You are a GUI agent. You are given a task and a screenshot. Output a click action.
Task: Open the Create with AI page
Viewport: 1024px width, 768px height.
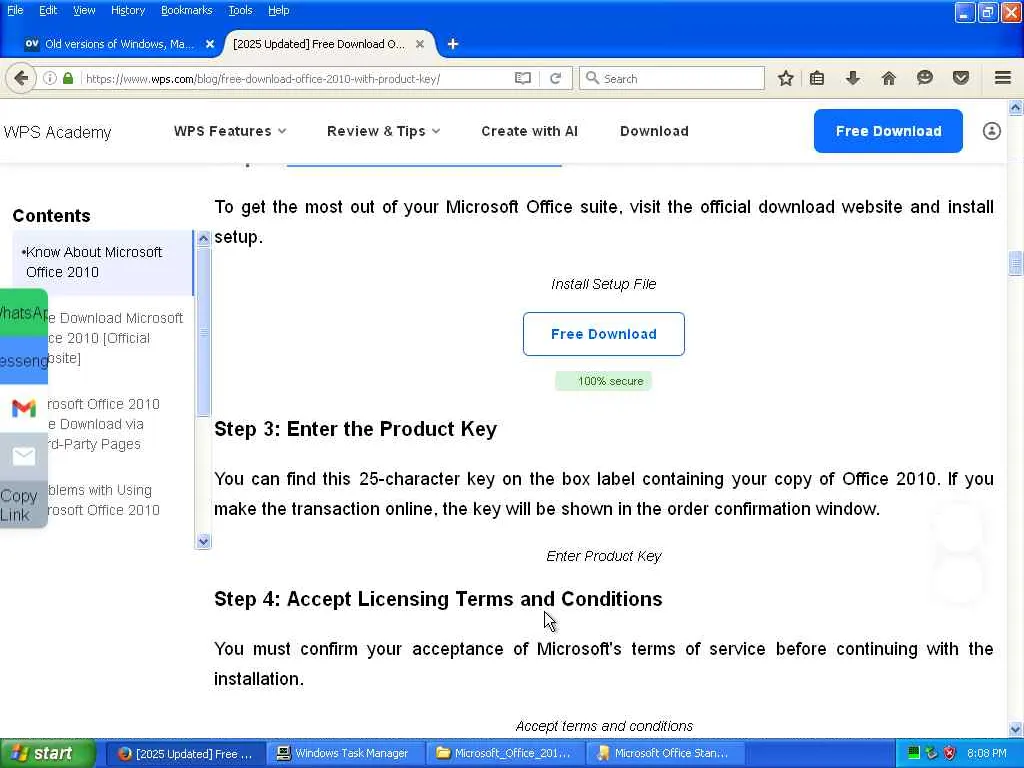[x=530, y=131]
